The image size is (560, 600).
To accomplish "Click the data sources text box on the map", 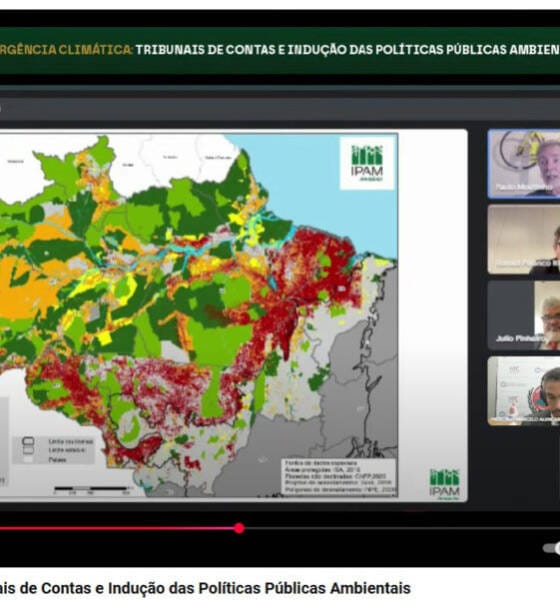I will [x=340, y=477].
